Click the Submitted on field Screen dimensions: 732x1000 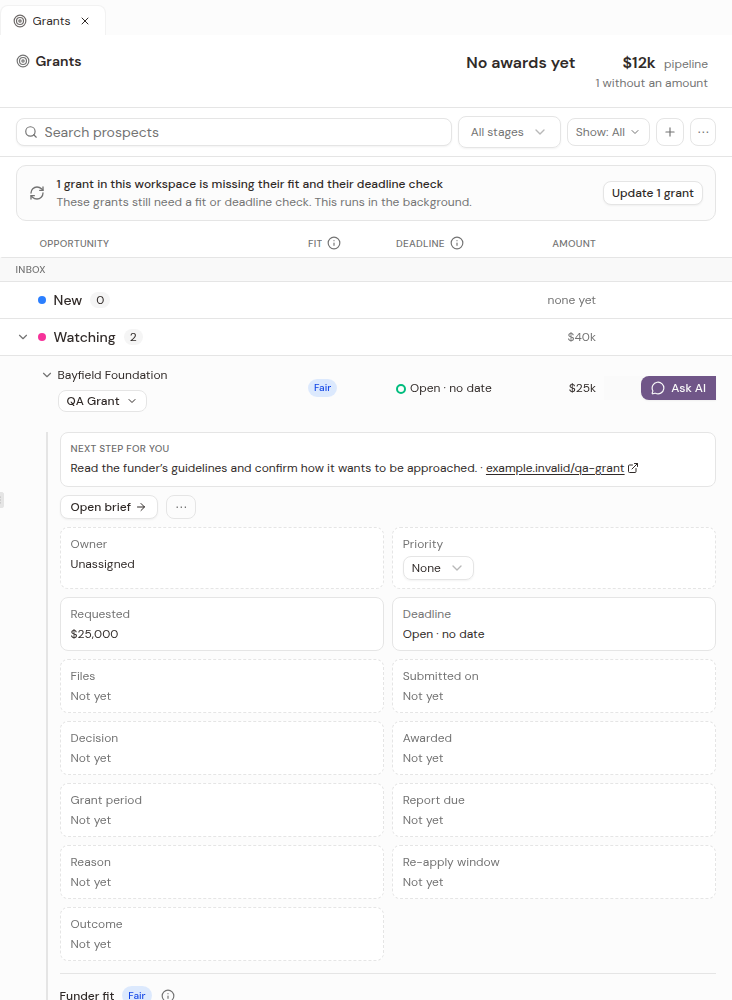pyautogui.click(x=553, y=686)
